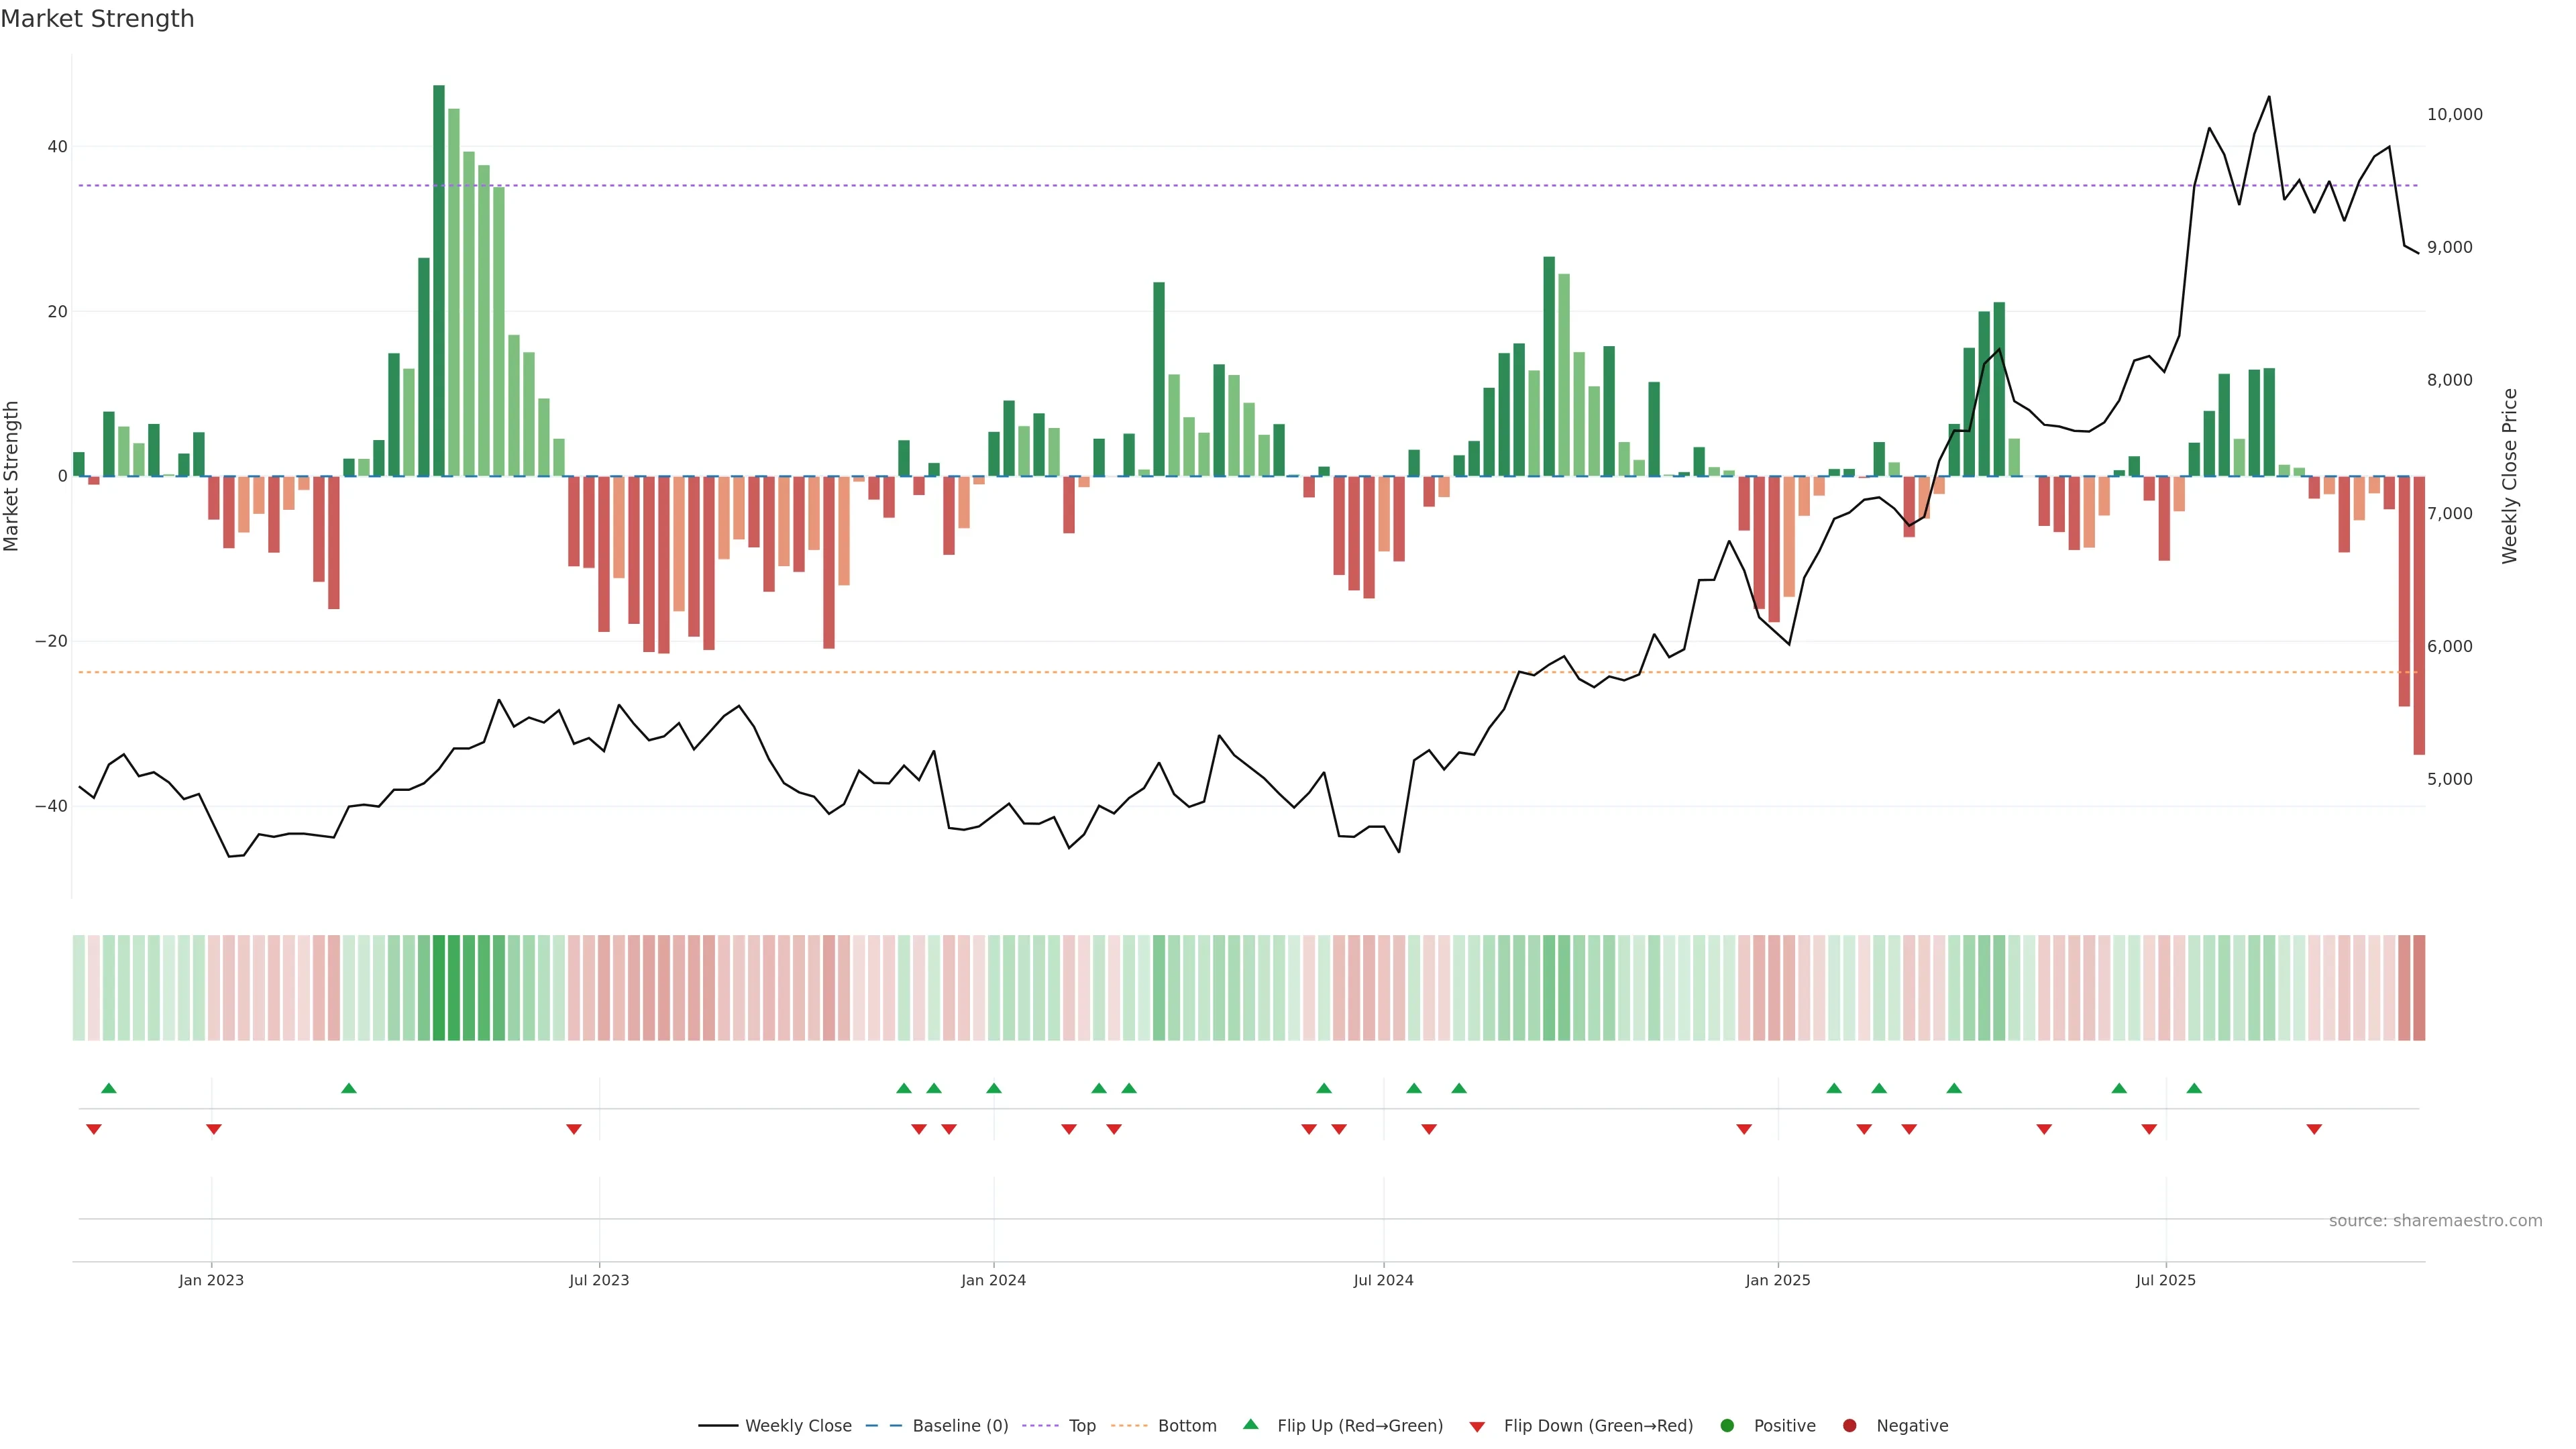Click the deepest red bar at far right
The image size is (2576, 1449).
click(2419, 615)
